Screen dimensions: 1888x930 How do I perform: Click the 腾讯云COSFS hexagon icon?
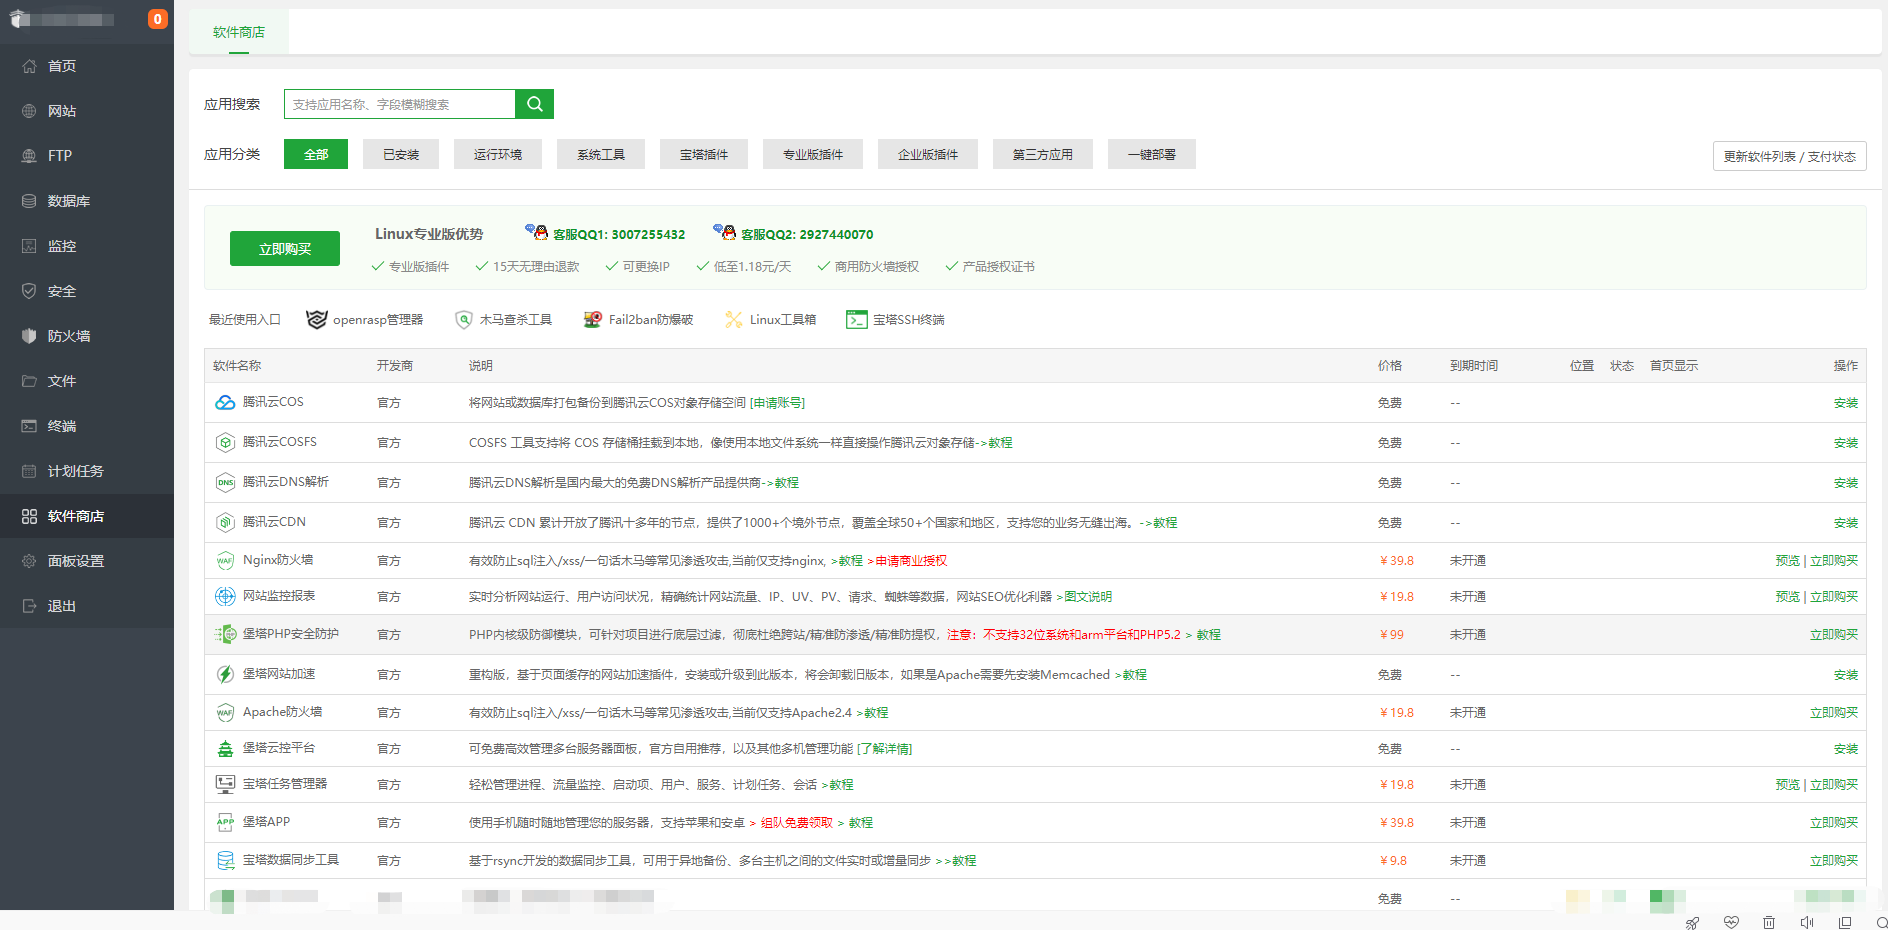click(x=225, y=442)
